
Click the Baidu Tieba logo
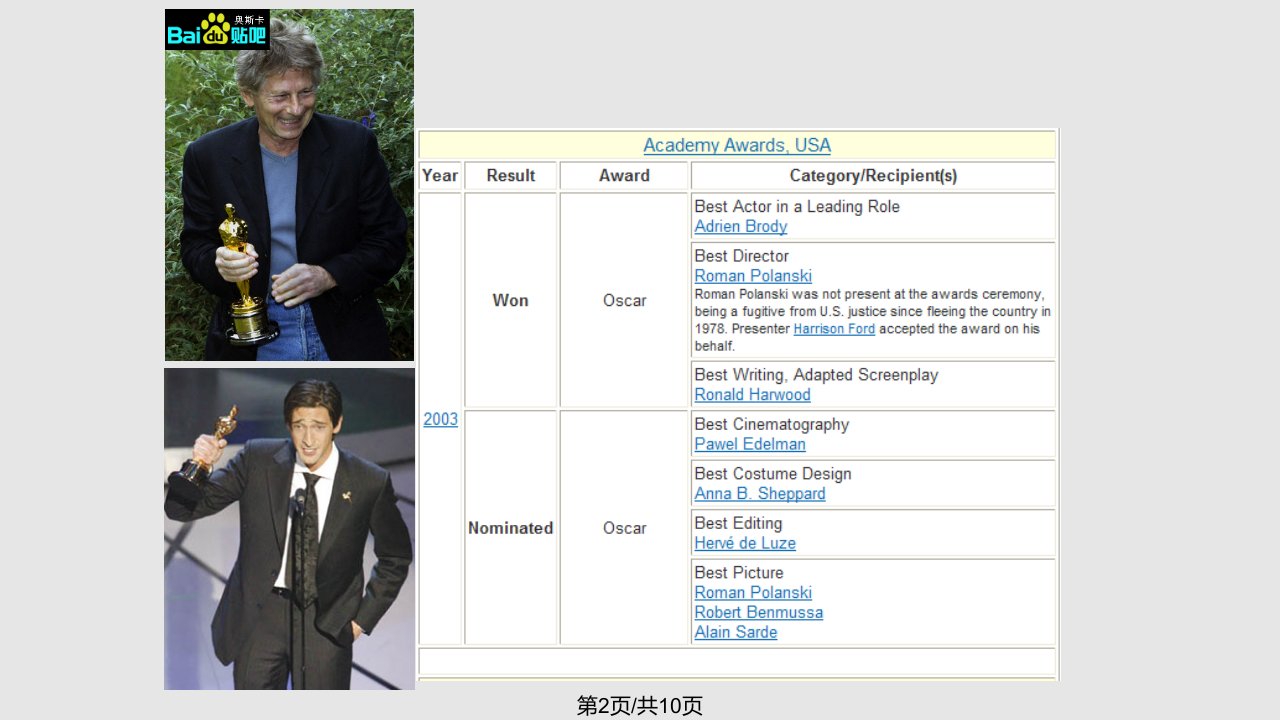tap(217, 30)
